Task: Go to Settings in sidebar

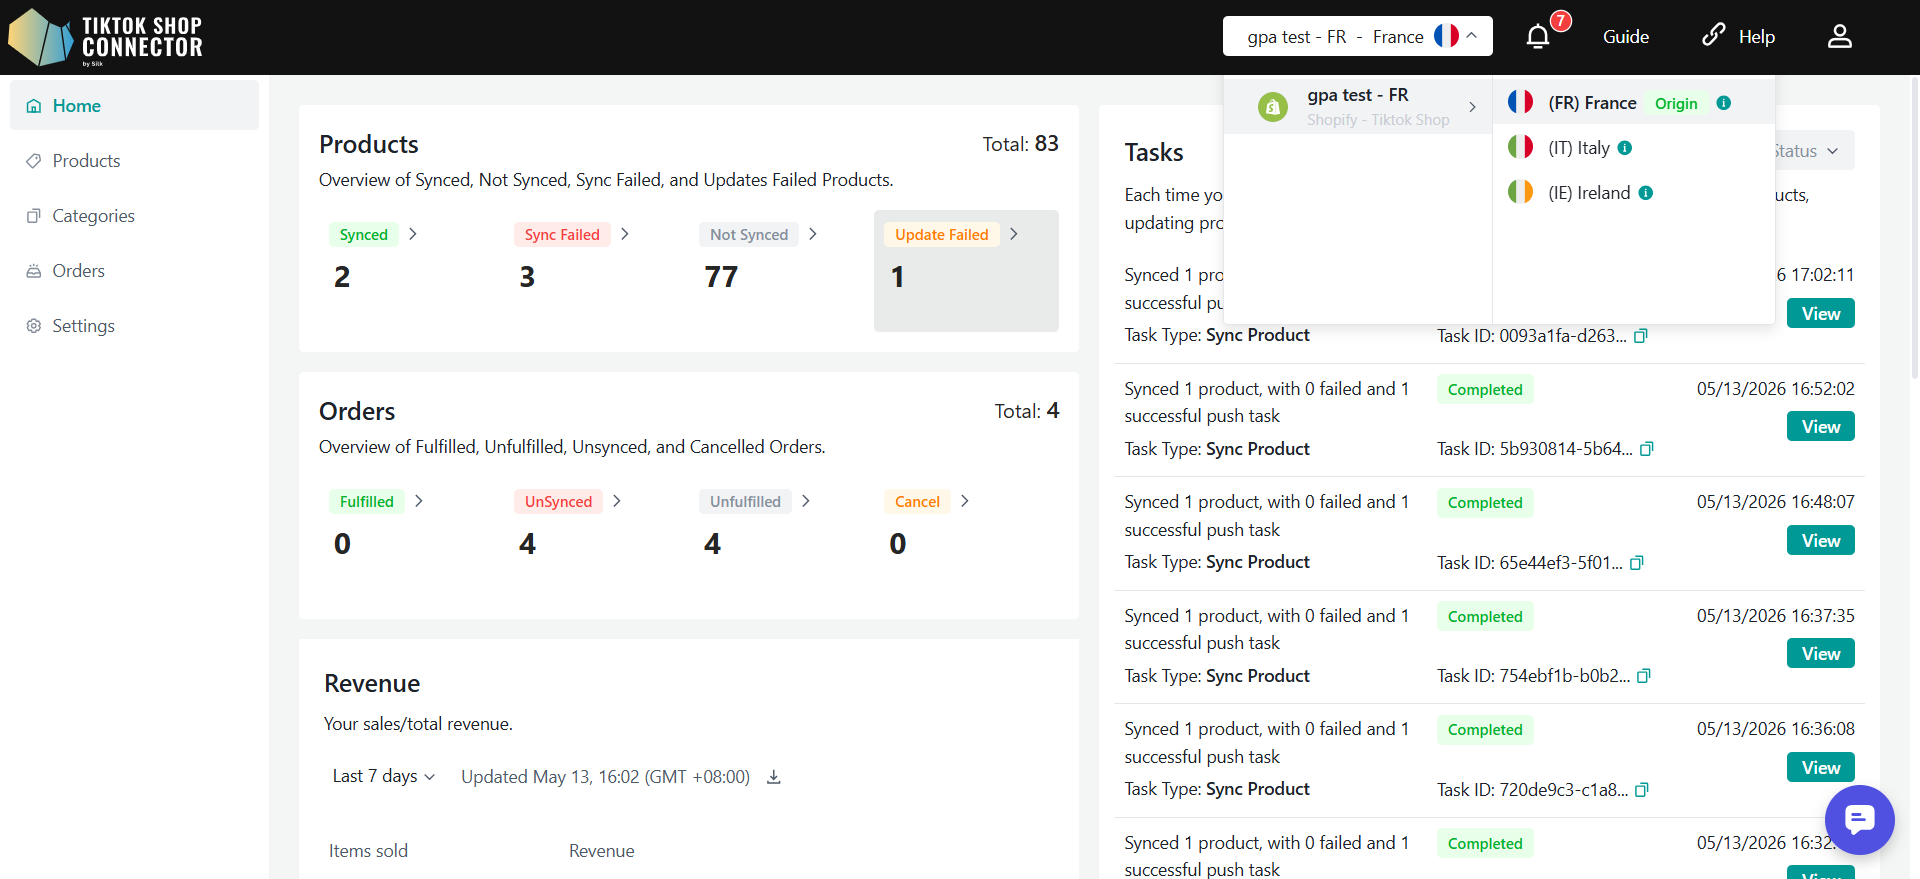Action: 134,326
